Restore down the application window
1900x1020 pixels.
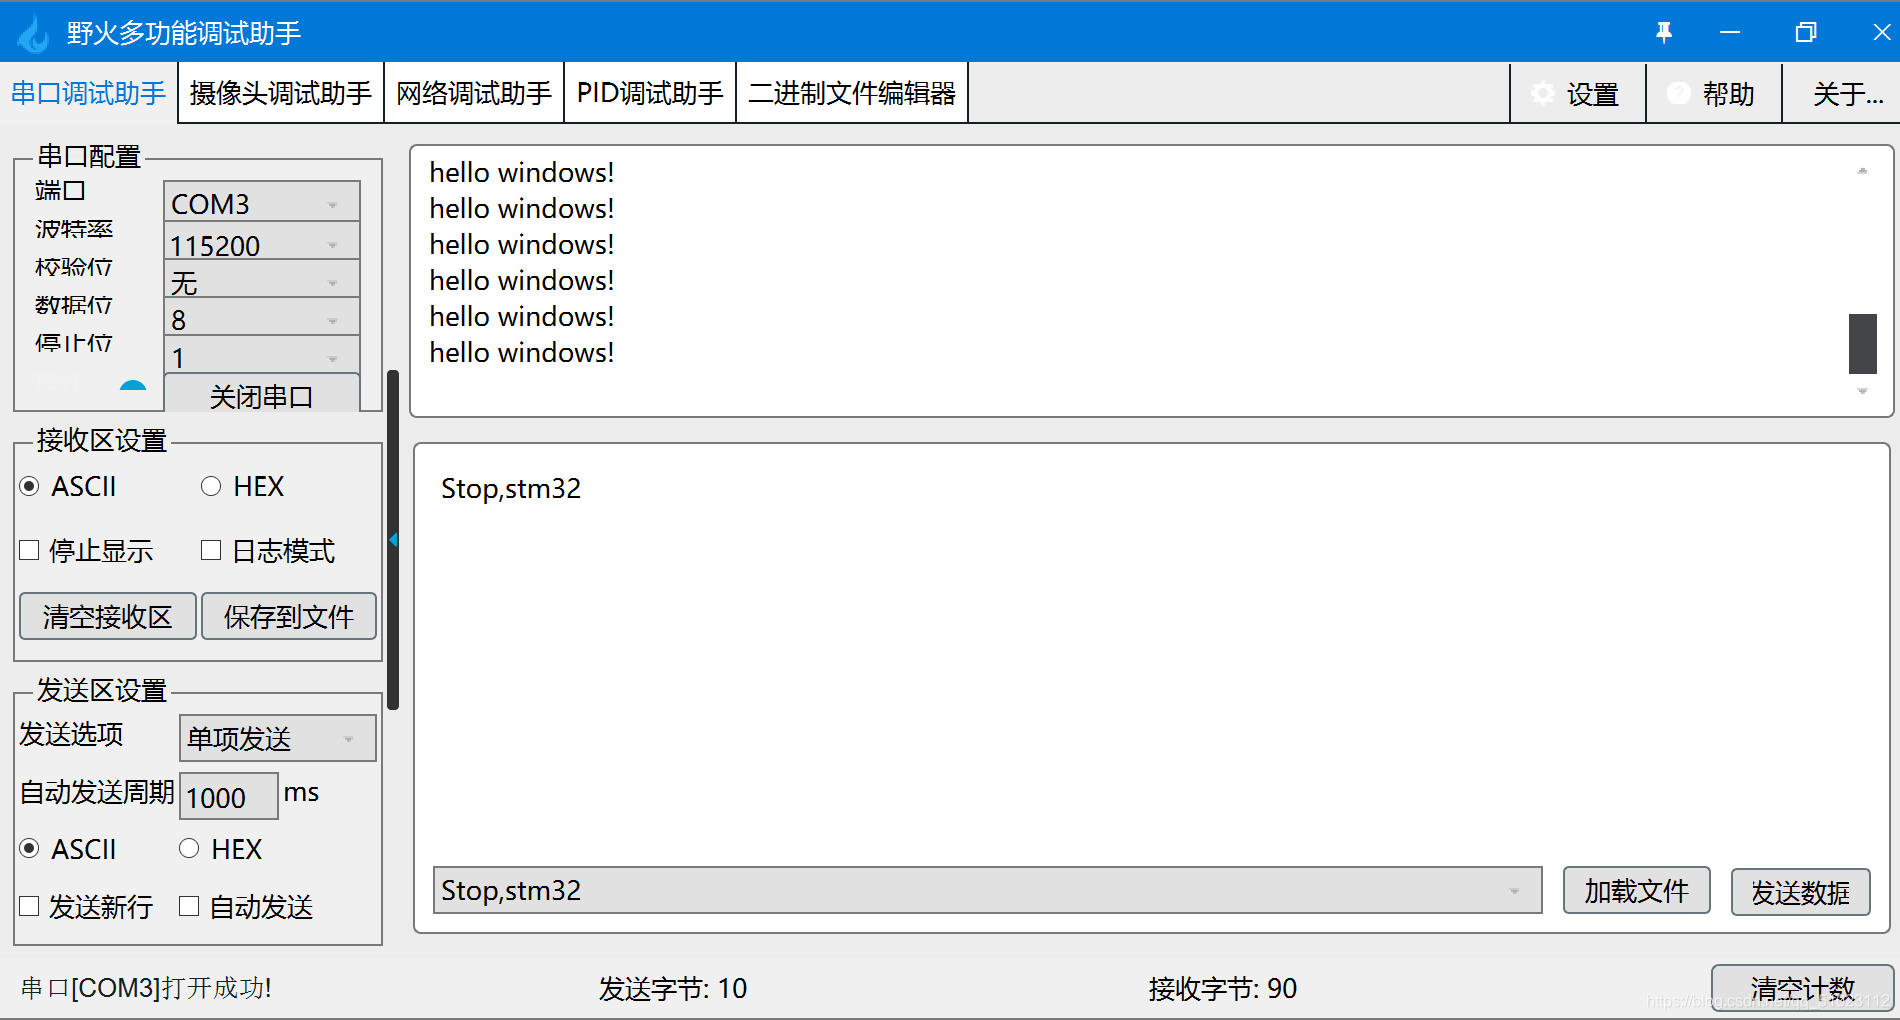1806,32
